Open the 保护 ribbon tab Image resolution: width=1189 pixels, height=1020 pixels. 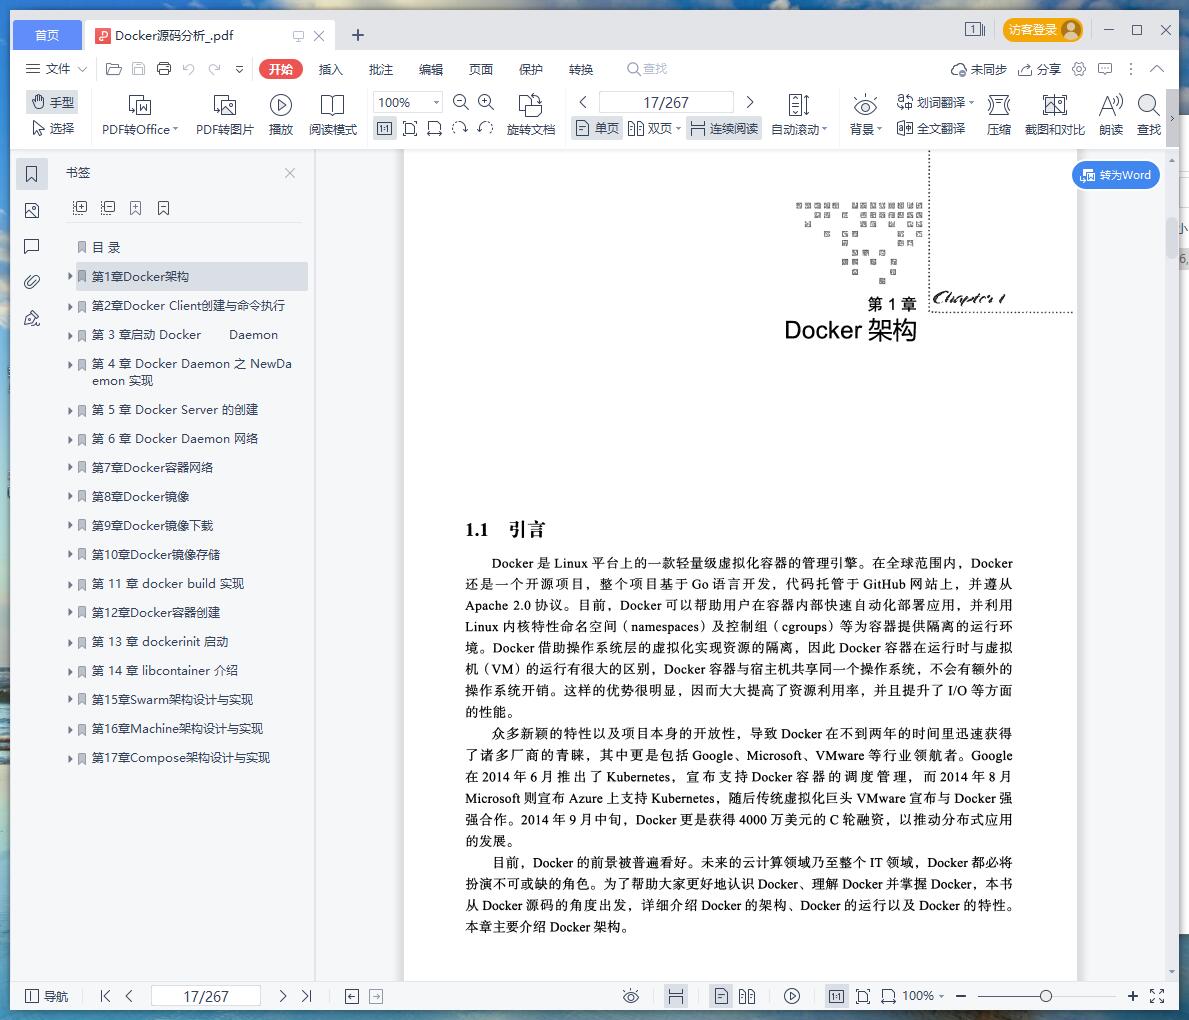(x=531, y=69)
